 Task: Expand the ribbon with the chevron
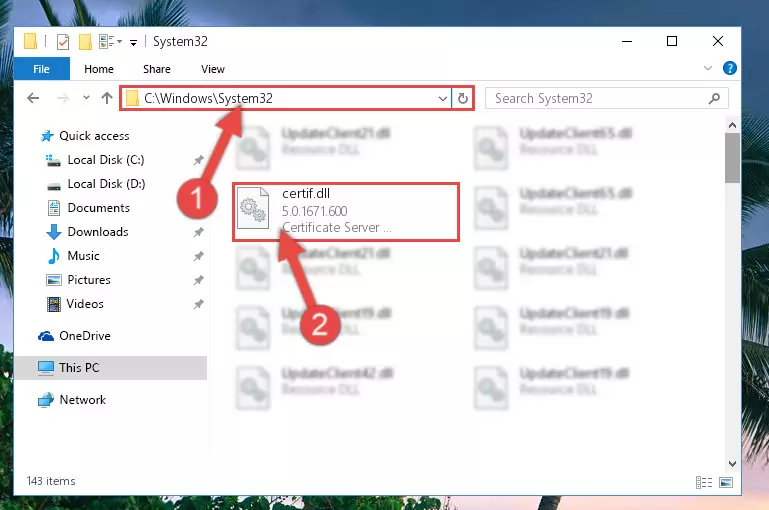tap(708, 68)
